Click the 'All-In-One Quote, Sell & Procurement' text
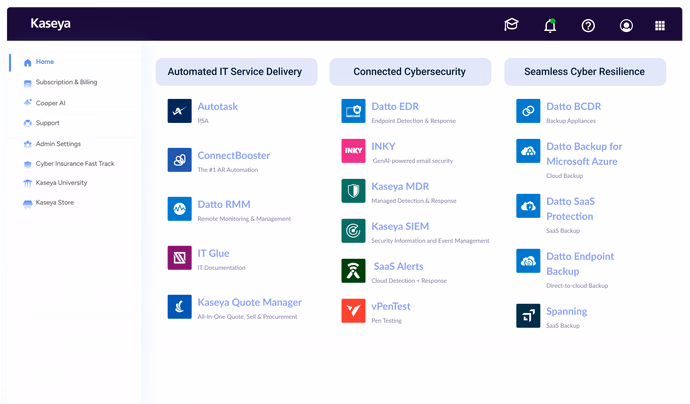Image resolution: width=690 pixels, height=404 pixels. (x=247, y=317)
